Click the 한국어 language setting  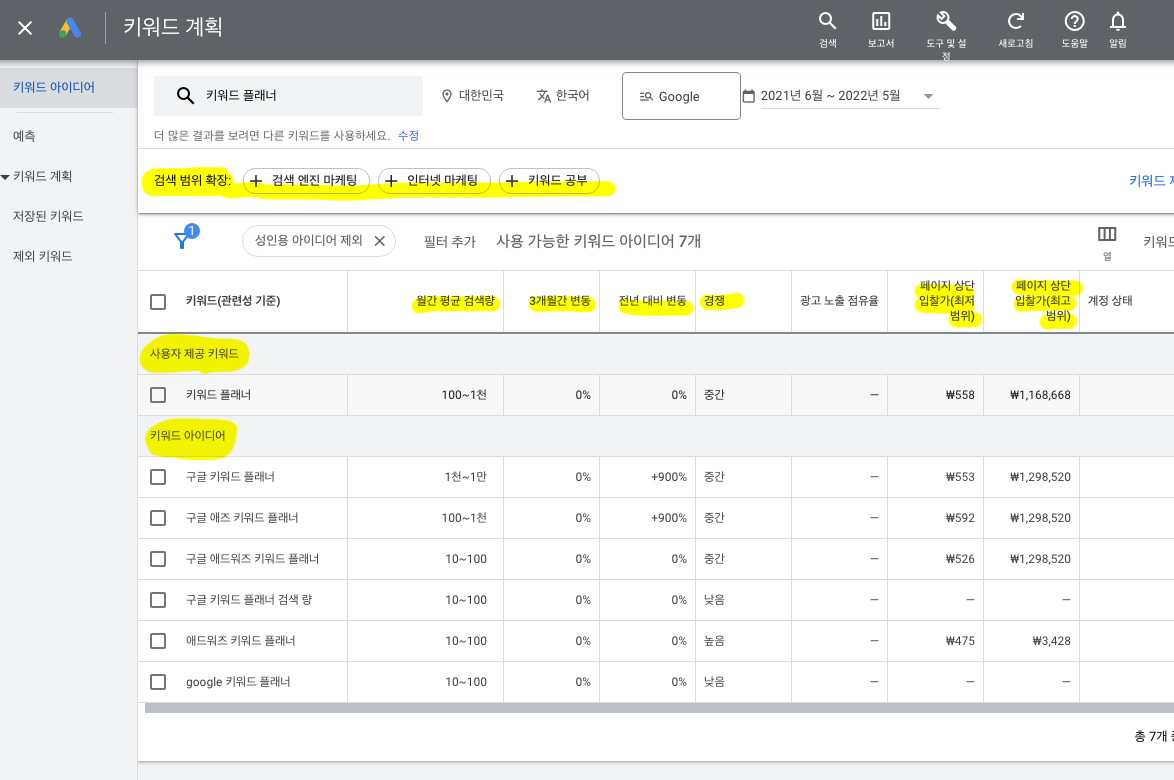click(563, 96)
